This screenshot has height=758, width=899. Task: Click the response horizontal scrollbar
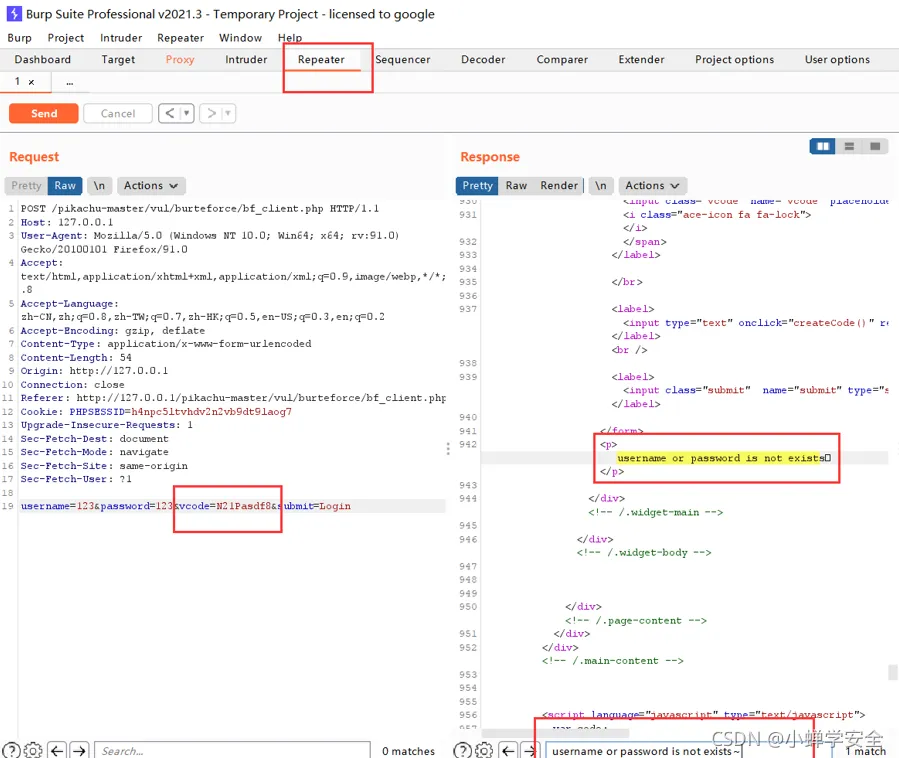[x=555, y=733]
